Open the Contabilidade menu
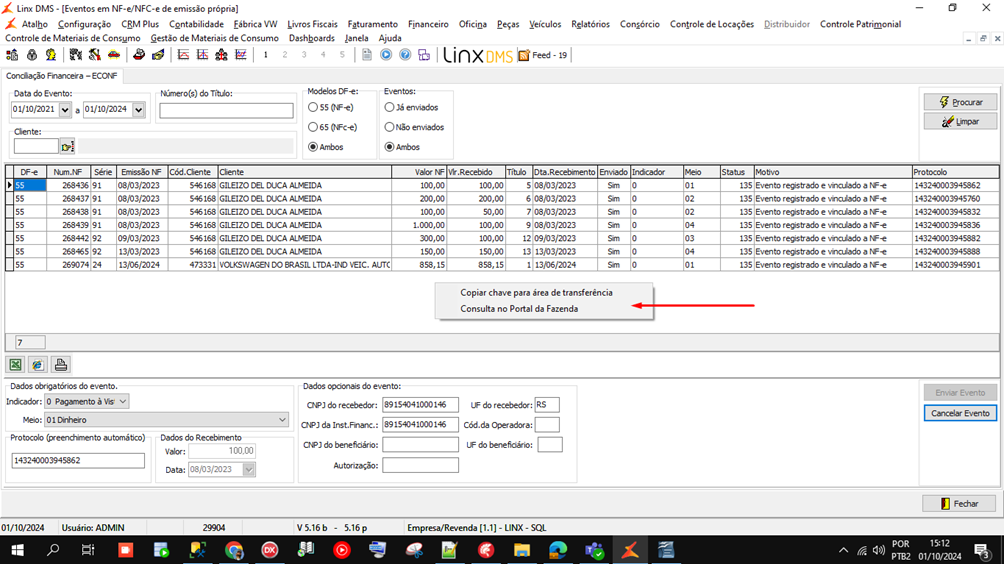 196,24
